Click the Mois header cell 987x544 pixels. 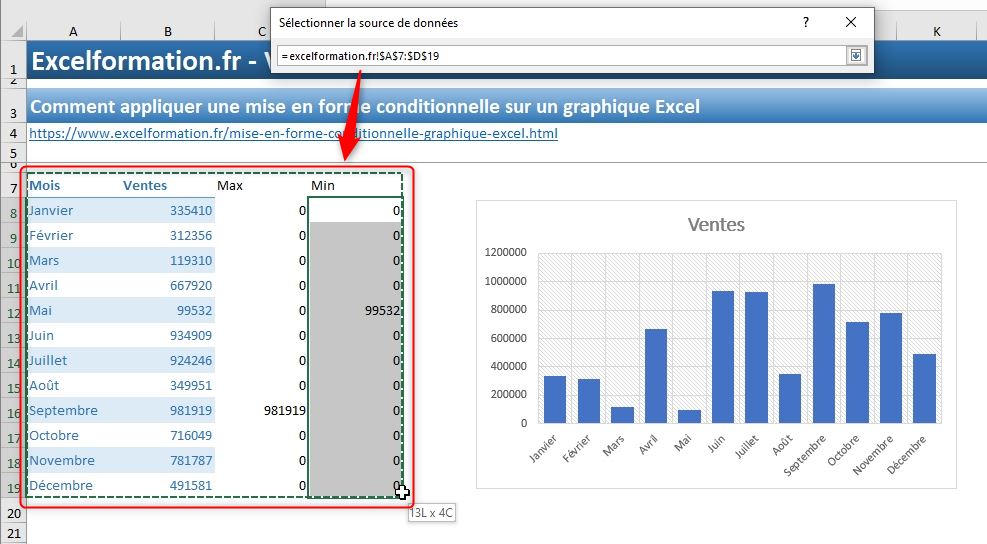pyautogui.click(x=73, y=185)
